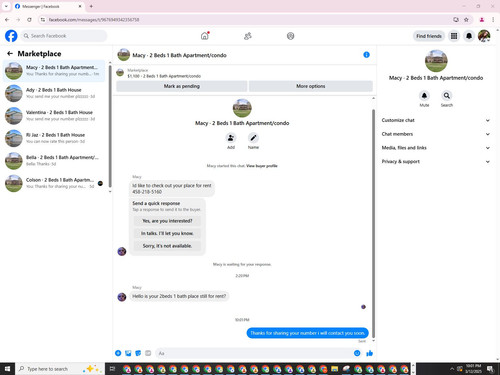The width and height of the screenshot is (500, 375).
Task: Bookmark this page with the star icon
Action: point(466,20)
